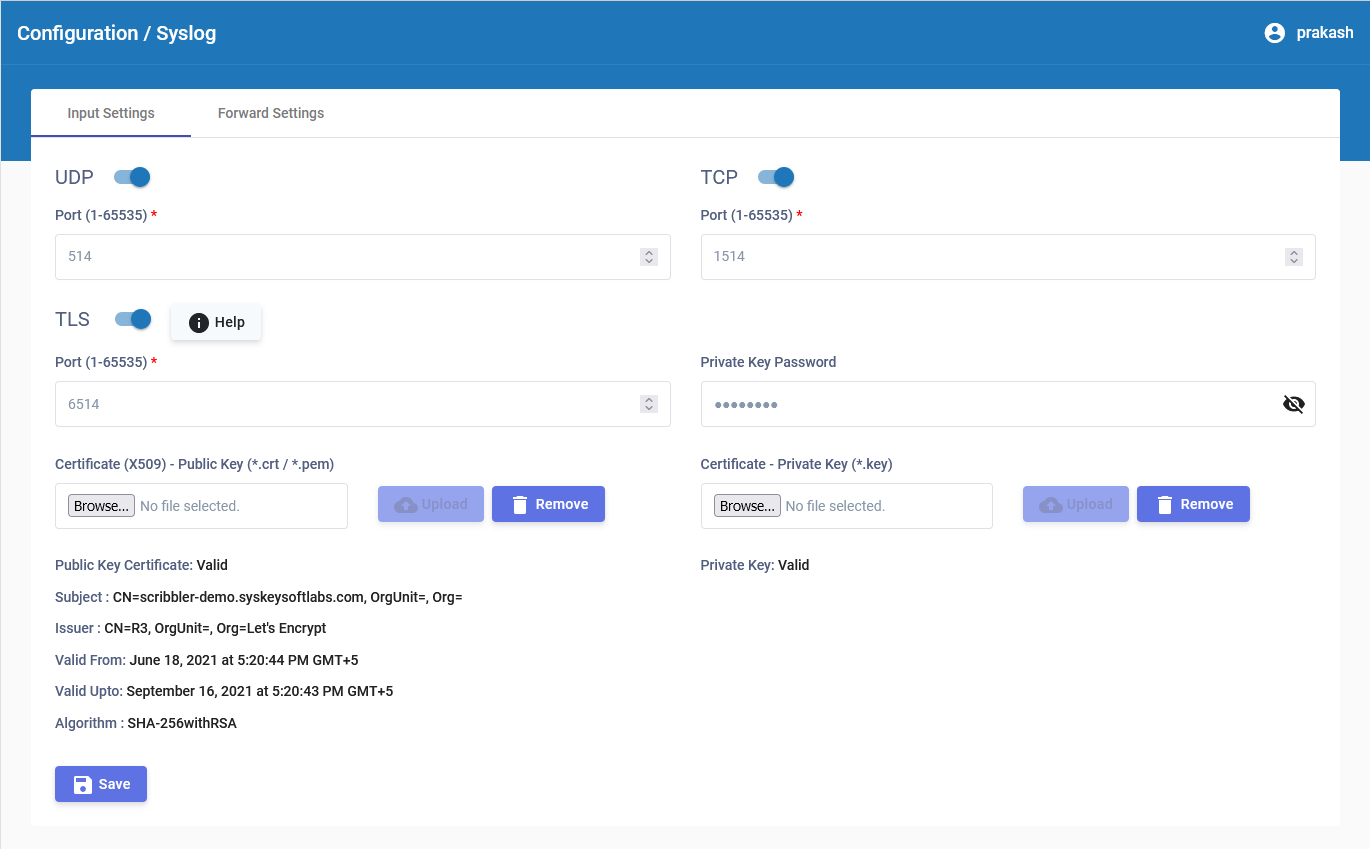This screenshot has width=1370, height=849.
Task: Switch off the TLS toggle
Action: pos(133,319)
